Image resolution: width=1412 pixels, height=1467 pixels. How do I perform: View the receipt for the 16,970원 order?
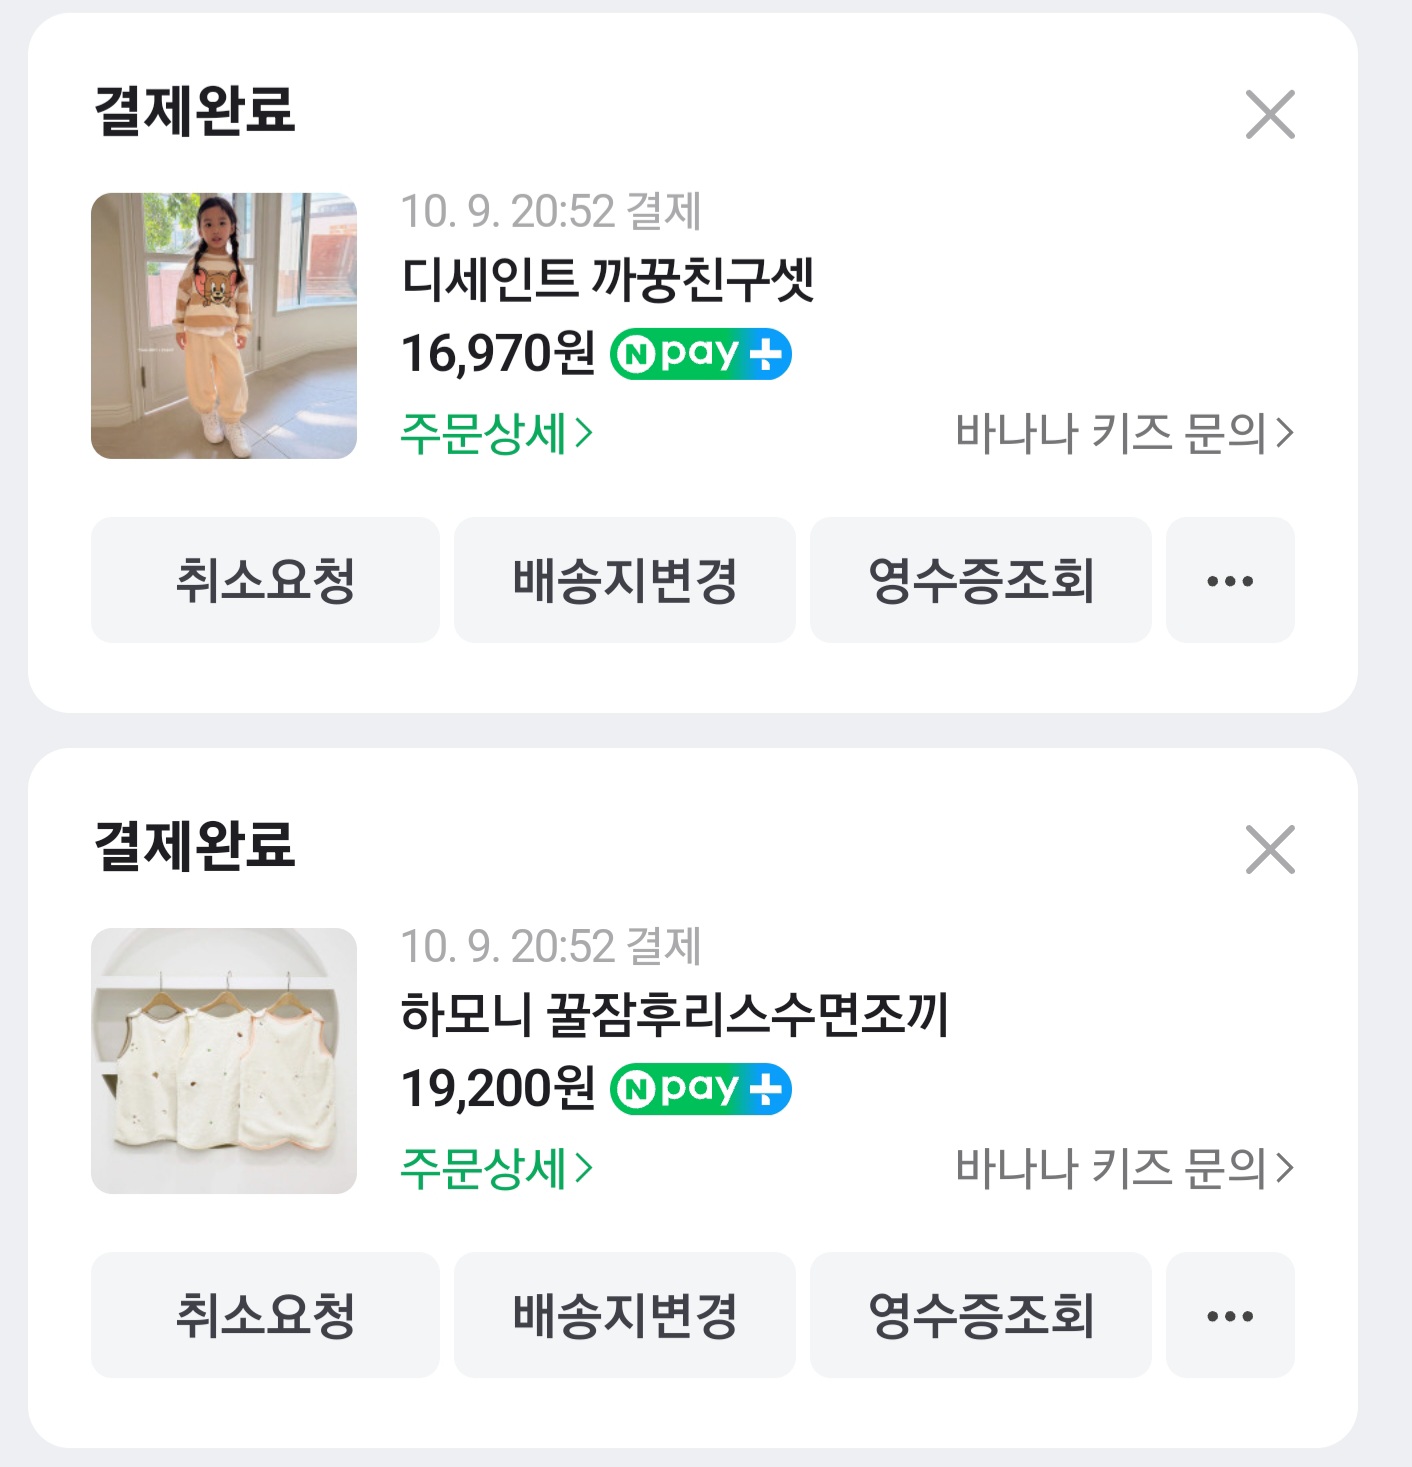pos(980,580)
